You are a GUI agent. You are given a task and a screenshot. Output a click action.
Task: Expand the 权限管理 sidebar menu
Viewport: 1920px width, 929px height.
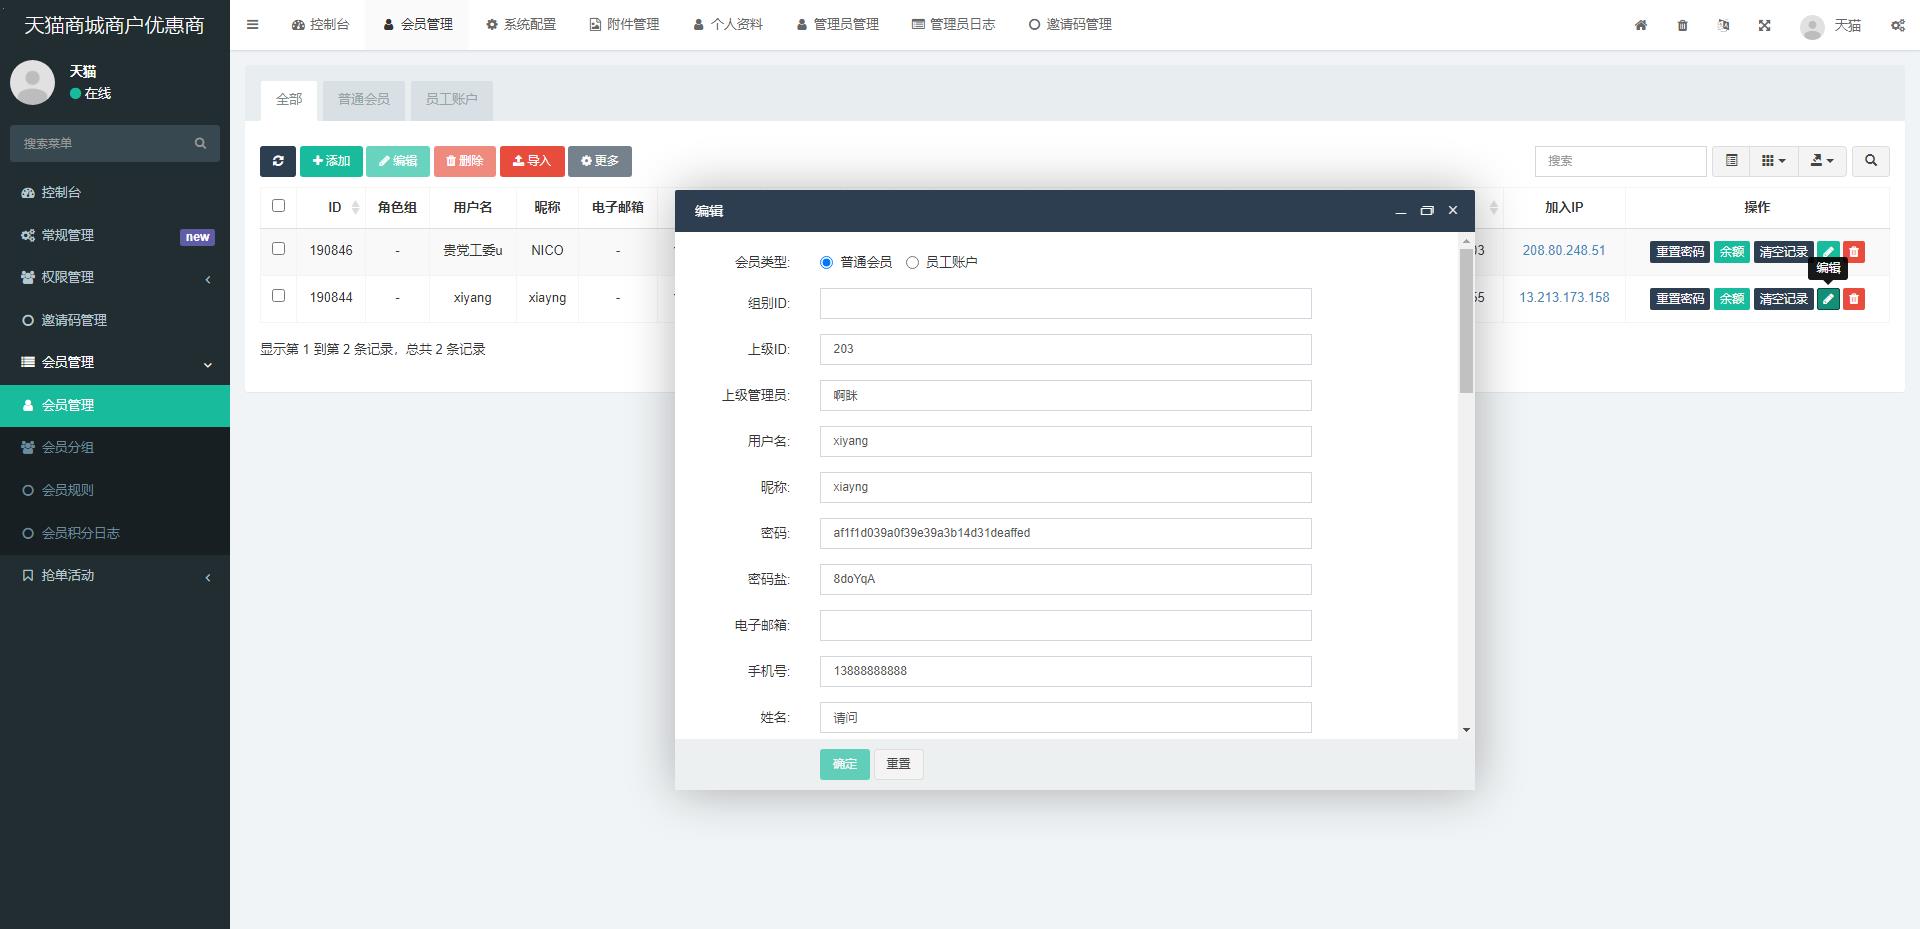pyautogui.click(x=115, y=278)
